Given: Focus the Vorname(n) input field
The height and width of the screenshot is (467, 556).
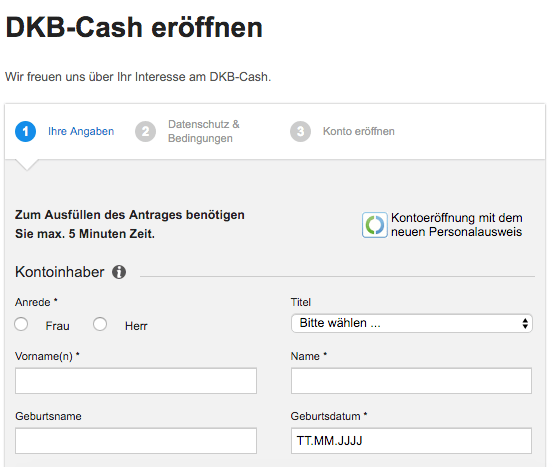Looking at the screenshot, I should click(136, 381).
